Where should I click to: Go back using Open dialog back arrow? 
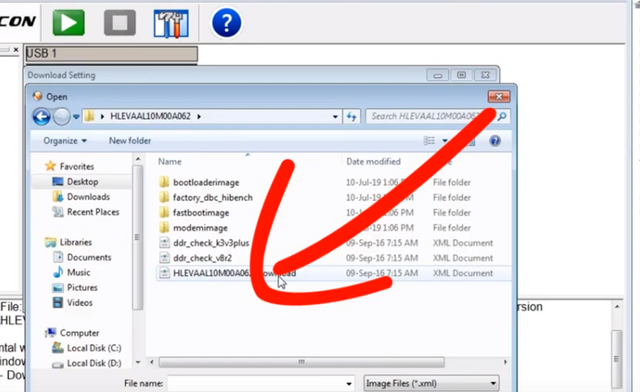[x=42, y=117]
